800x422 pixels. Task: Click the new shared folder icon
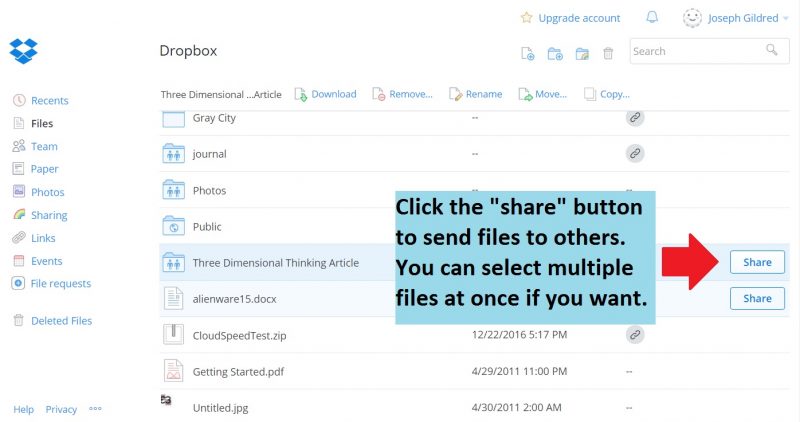point(582,53)
